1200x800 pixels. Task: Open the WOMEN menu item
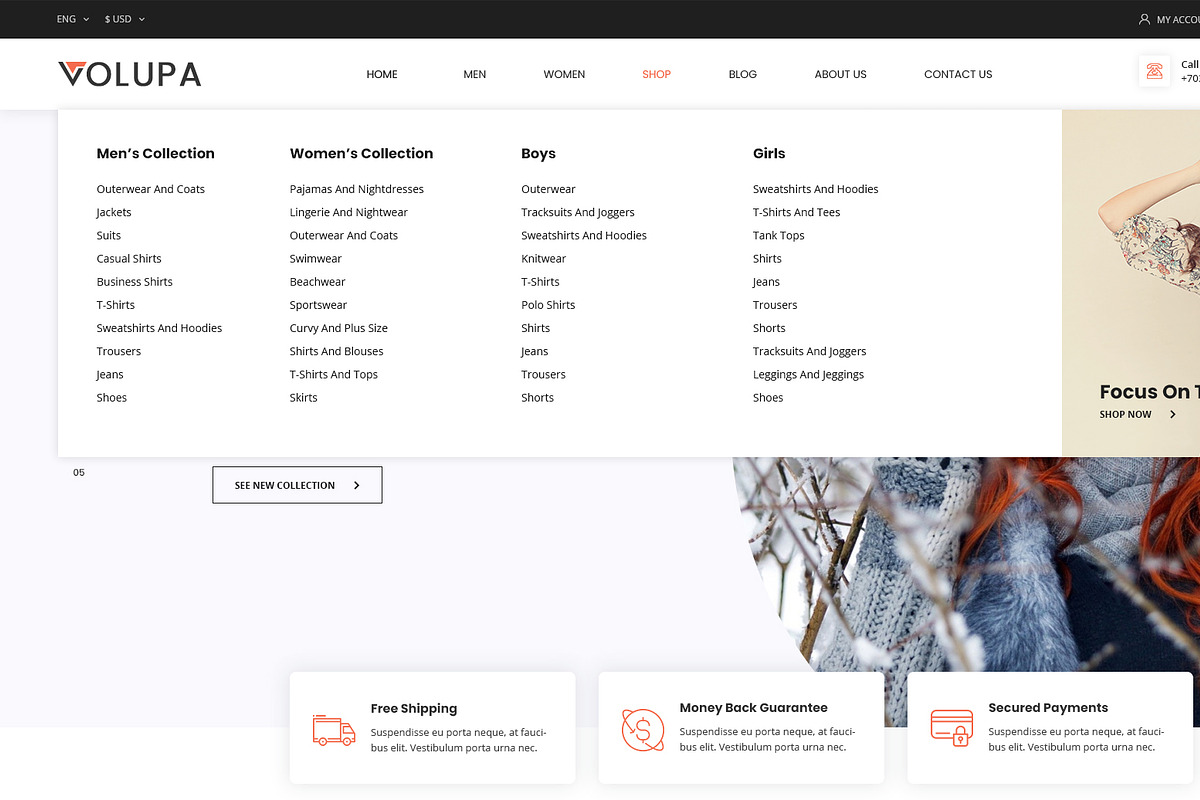pyautogui.click(x=564, y=74)
